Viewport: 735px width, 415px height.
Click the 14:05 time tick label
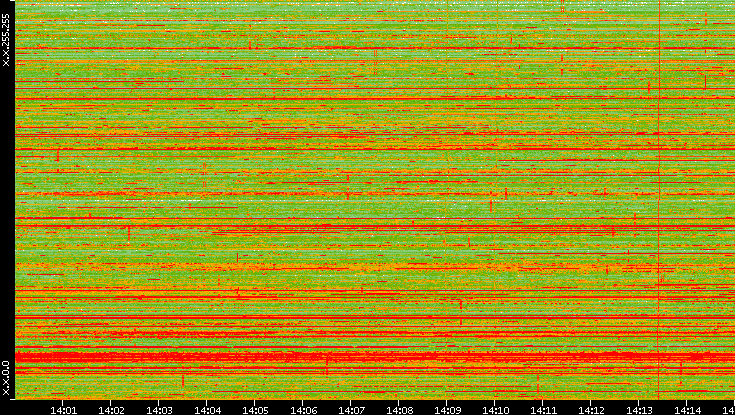point(255,410)
